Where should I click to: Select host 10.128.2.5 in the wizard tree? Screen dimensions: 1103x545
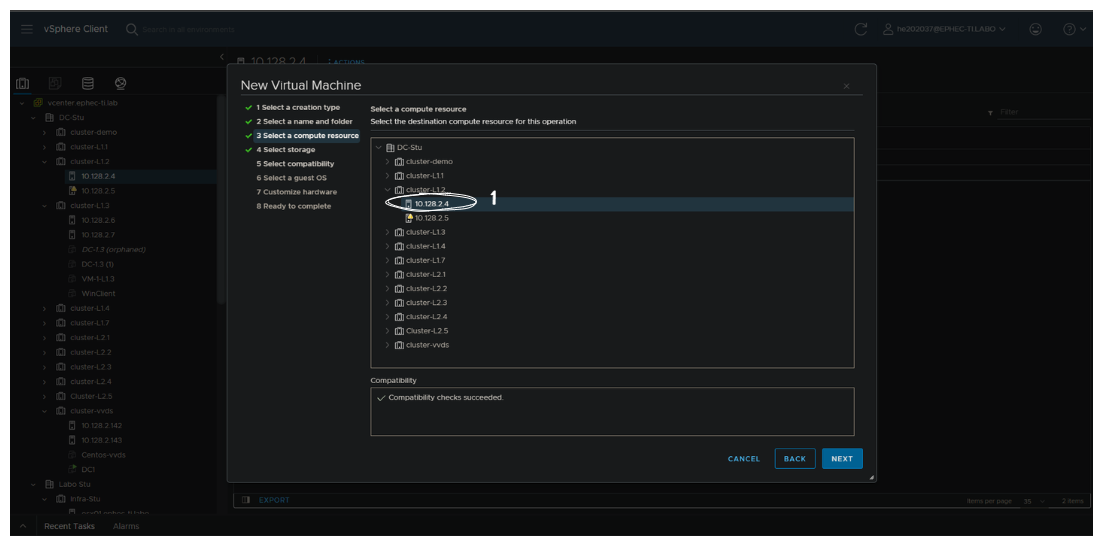coord(431,218)
